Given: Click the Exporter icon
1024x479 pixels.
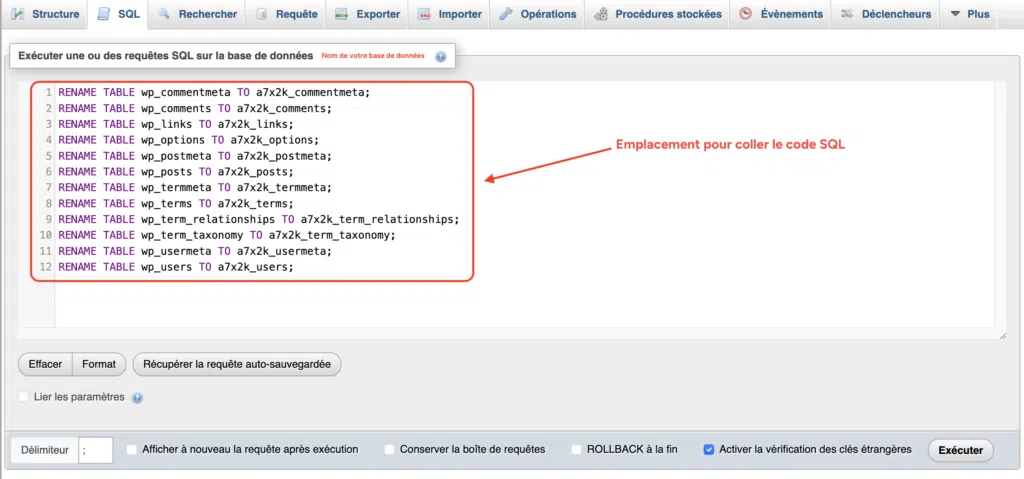Looking at the screenshot, I should pos(341,14).
